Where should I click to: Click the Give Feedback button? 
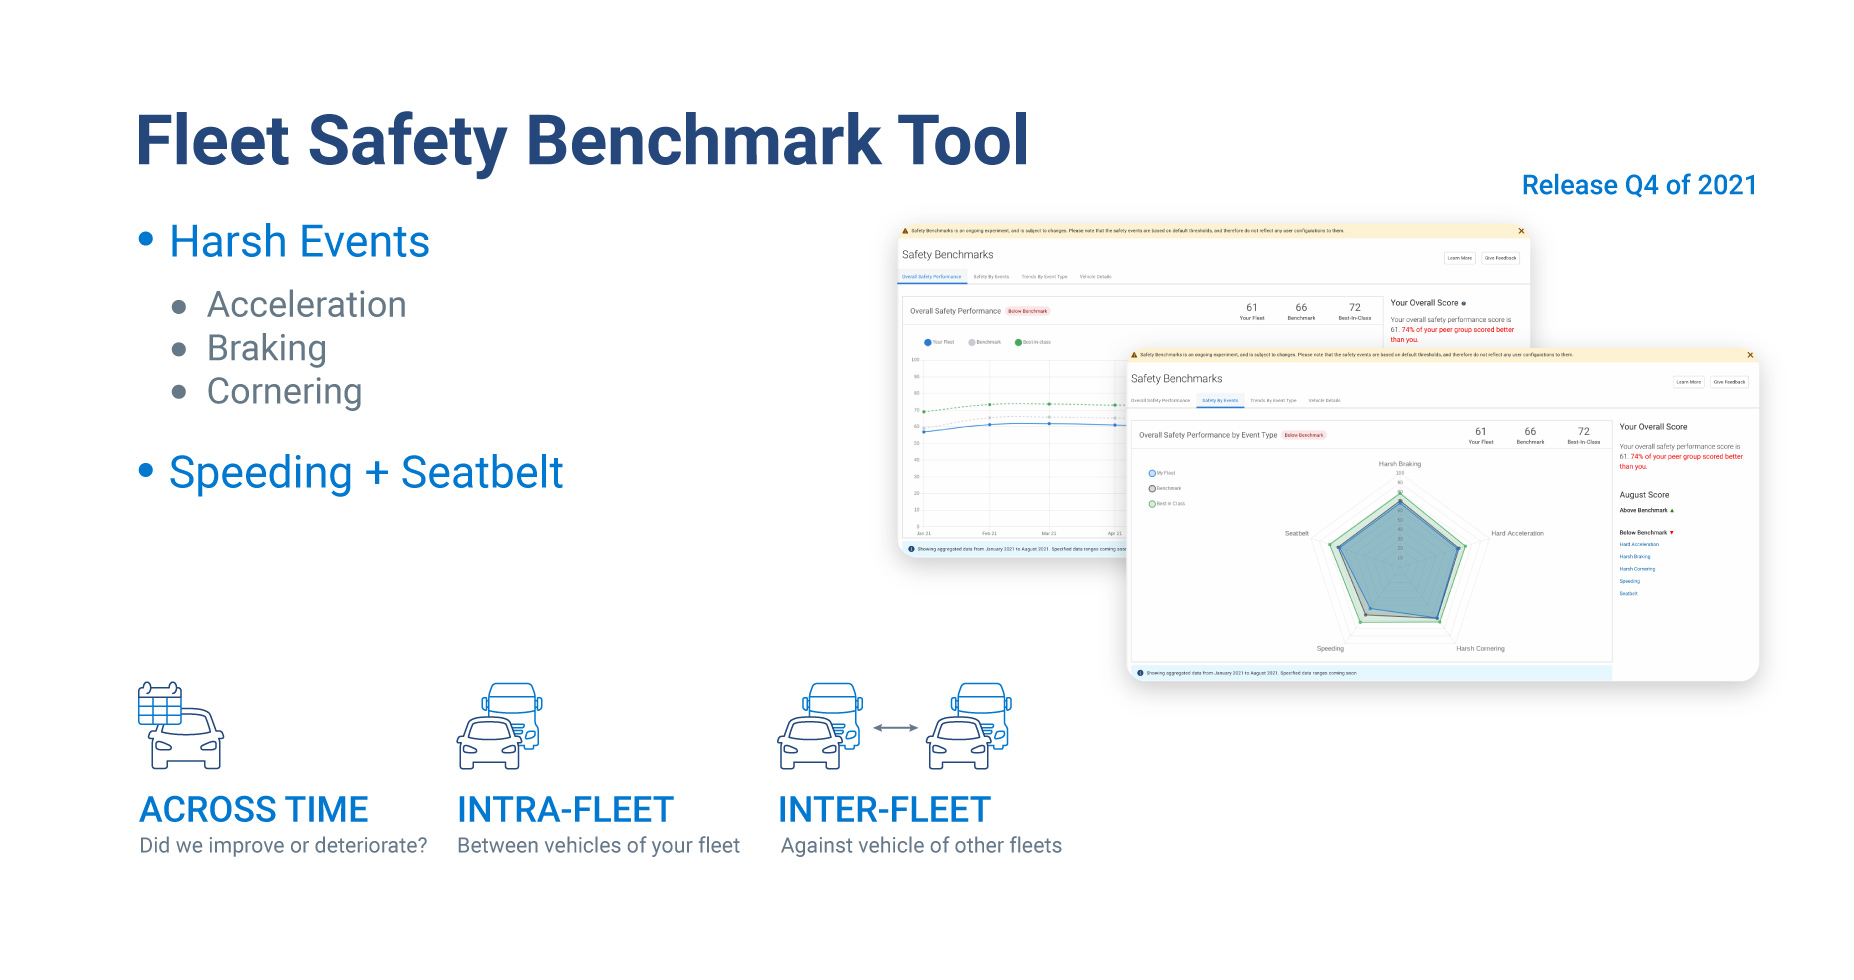click(x=1730, y=382)
